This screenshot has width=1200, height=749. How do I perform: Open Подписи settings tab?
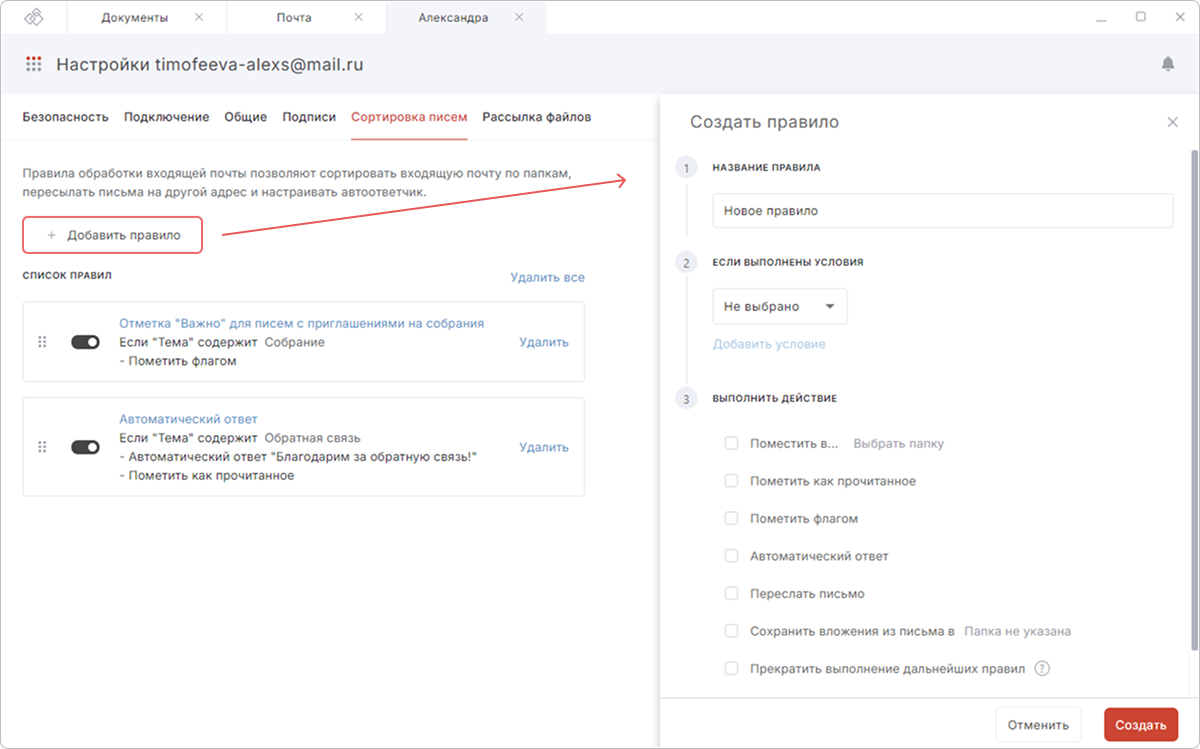(309, 117)
